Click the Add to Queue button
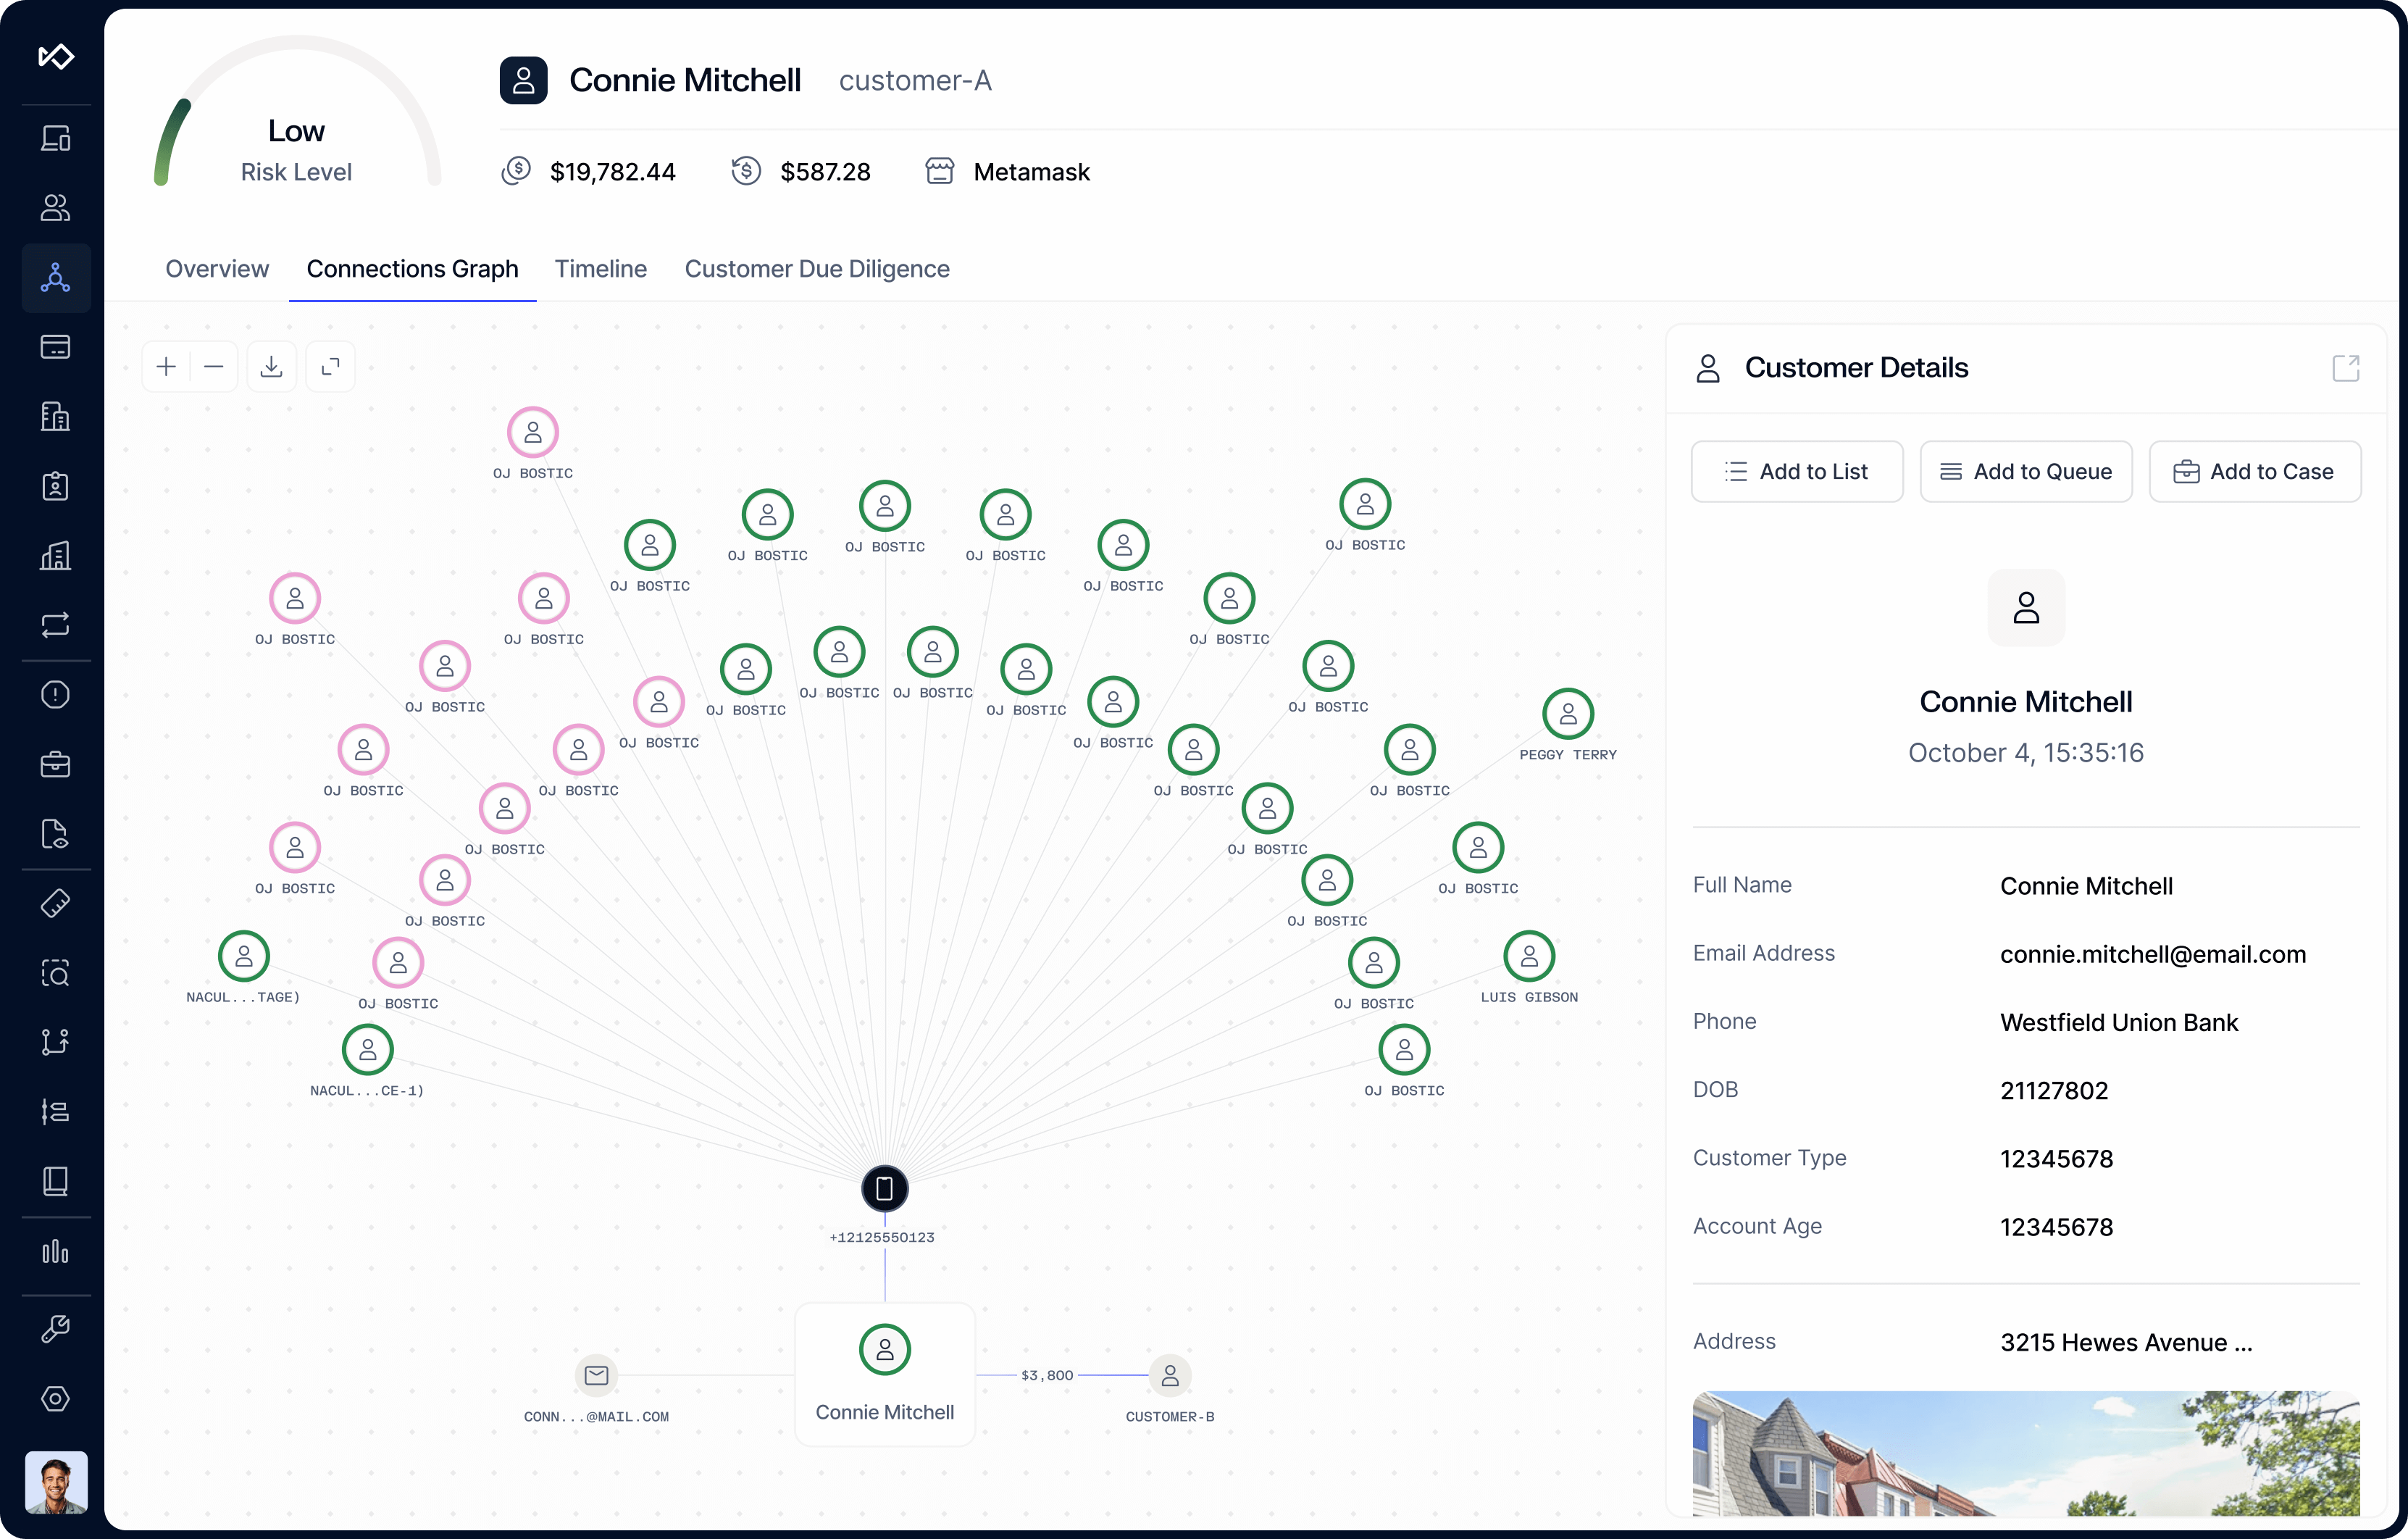 [x=2026, y=472]
